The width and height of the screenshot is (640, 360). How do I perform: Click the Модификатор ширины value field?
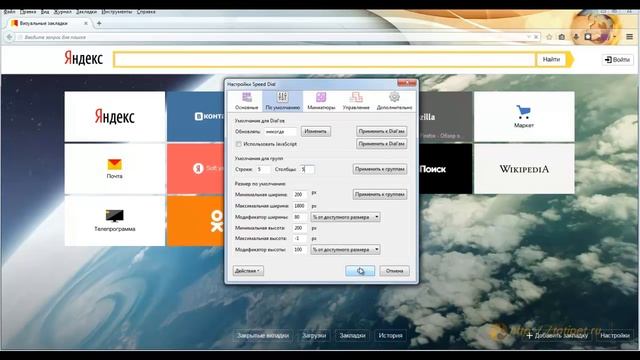coord(300,217)
